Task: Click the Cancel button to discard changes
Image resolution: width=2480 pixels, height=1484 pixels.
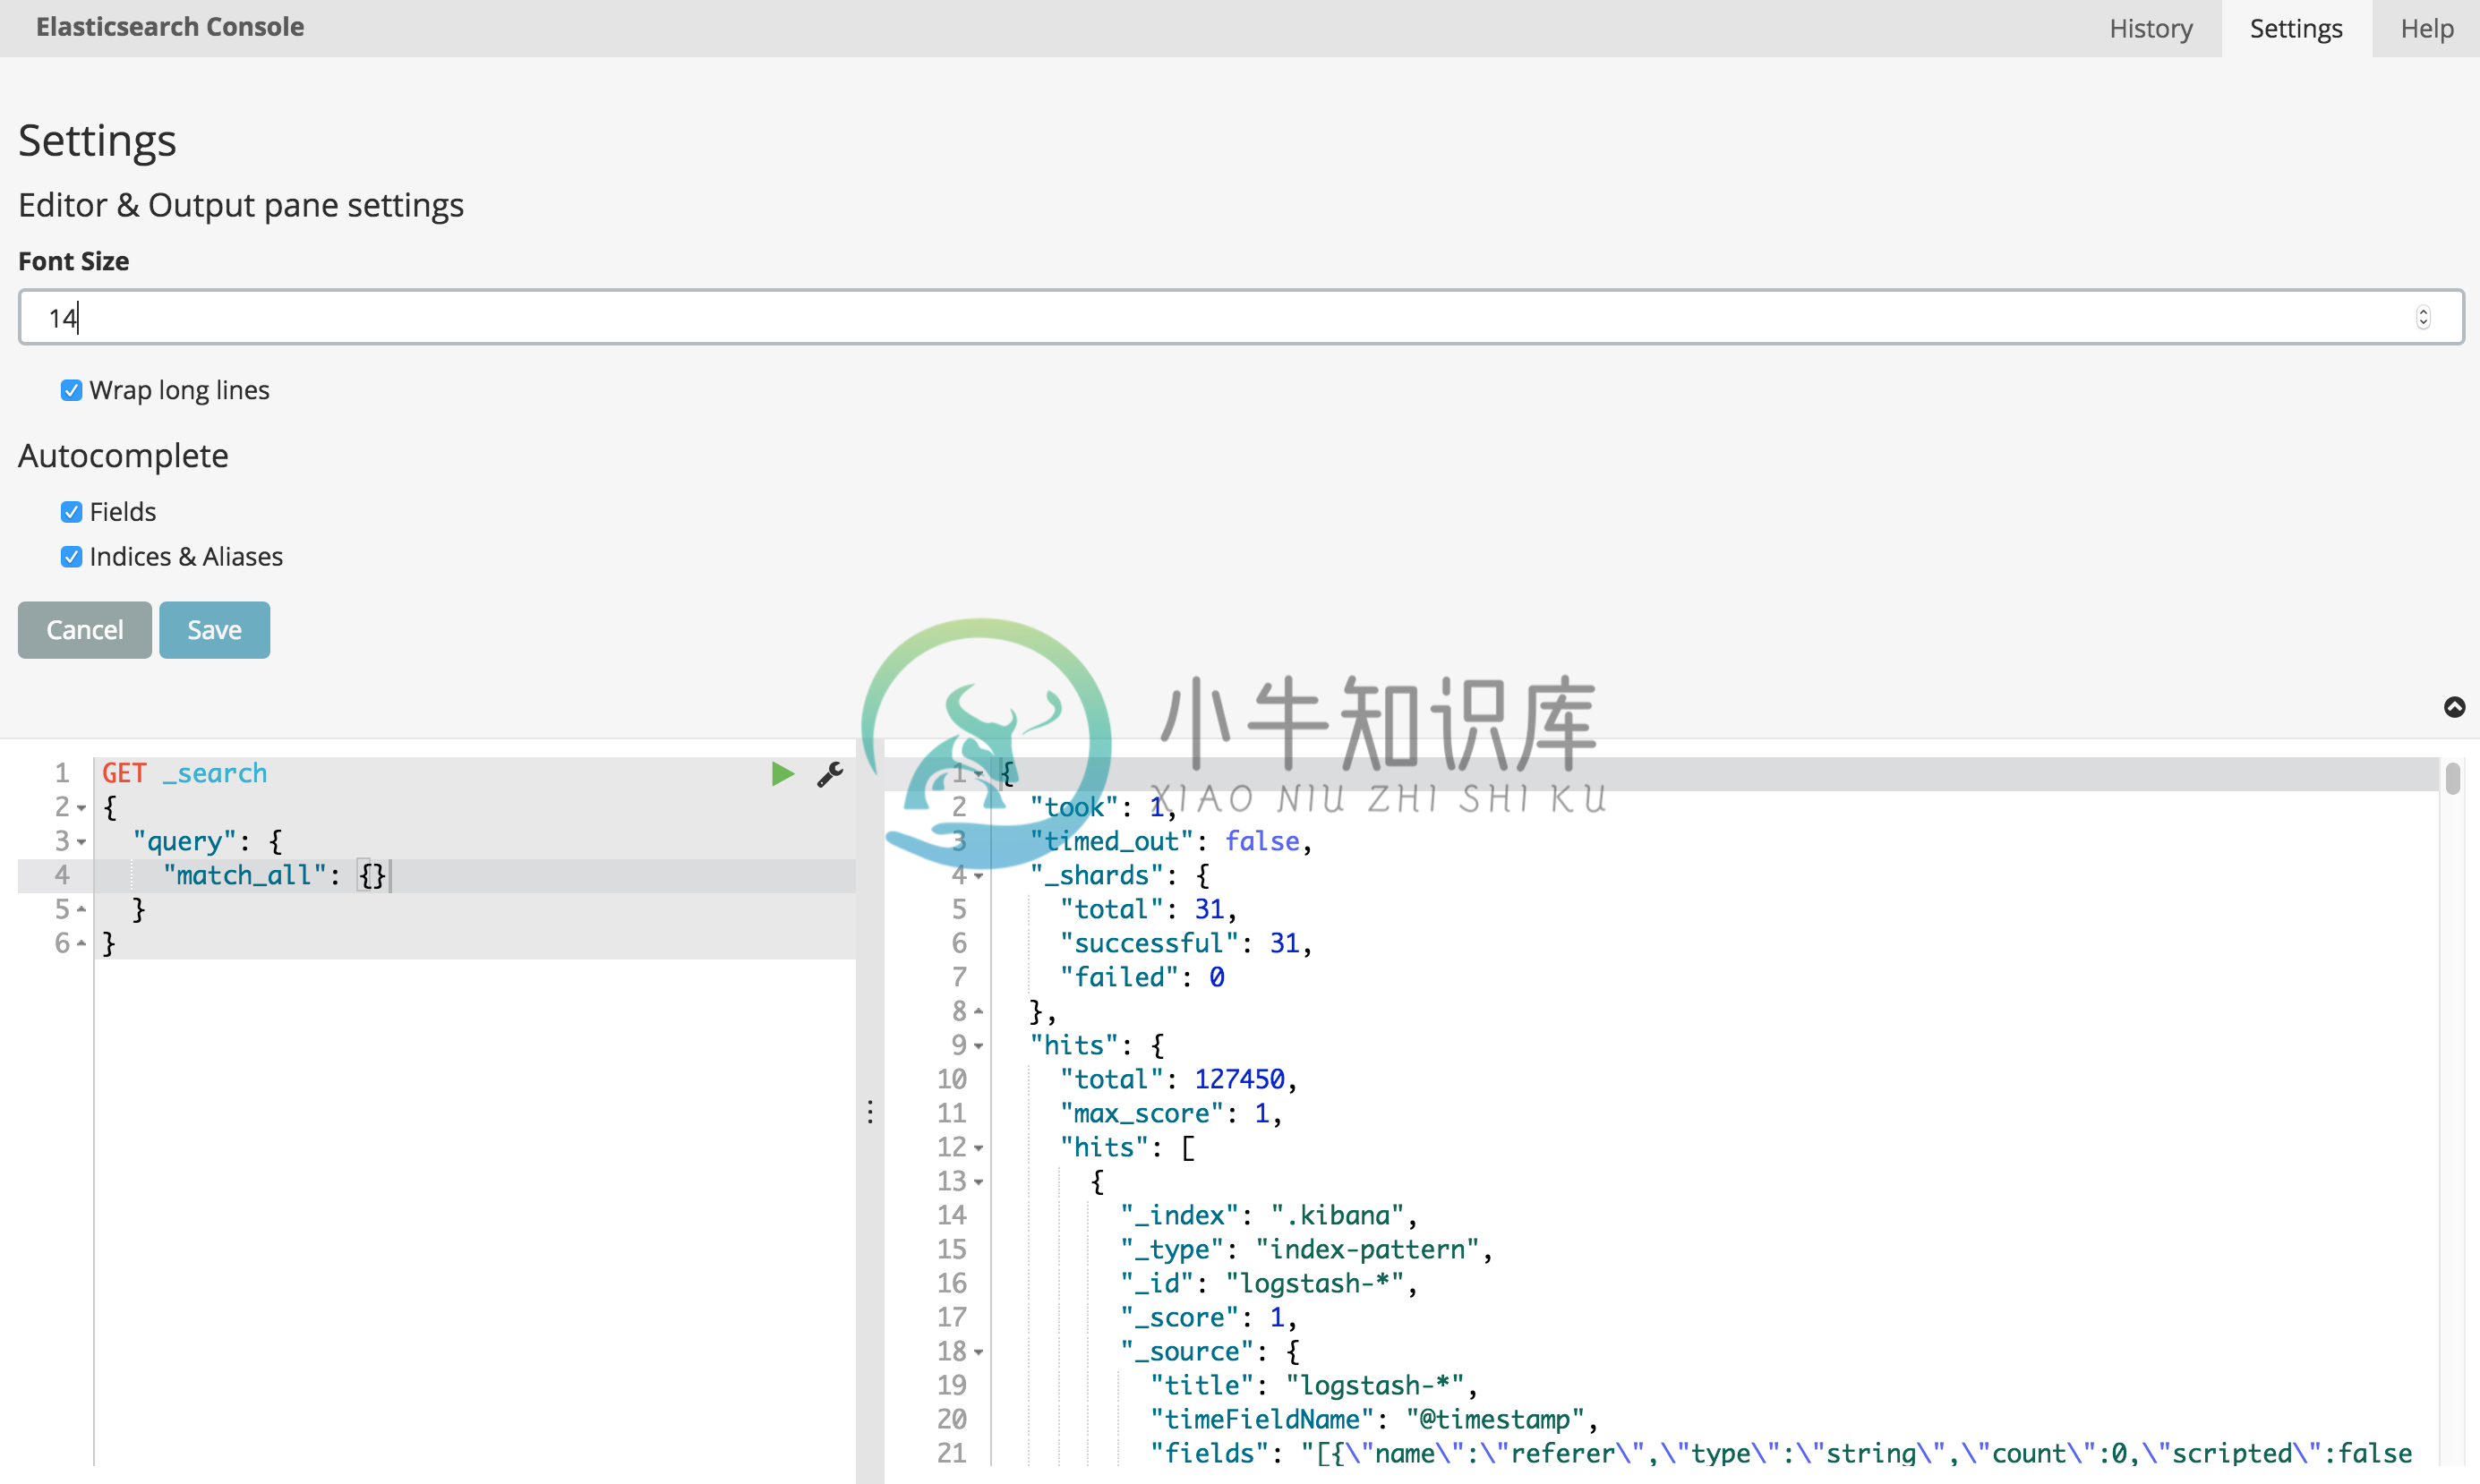Action: click(85, 629)
